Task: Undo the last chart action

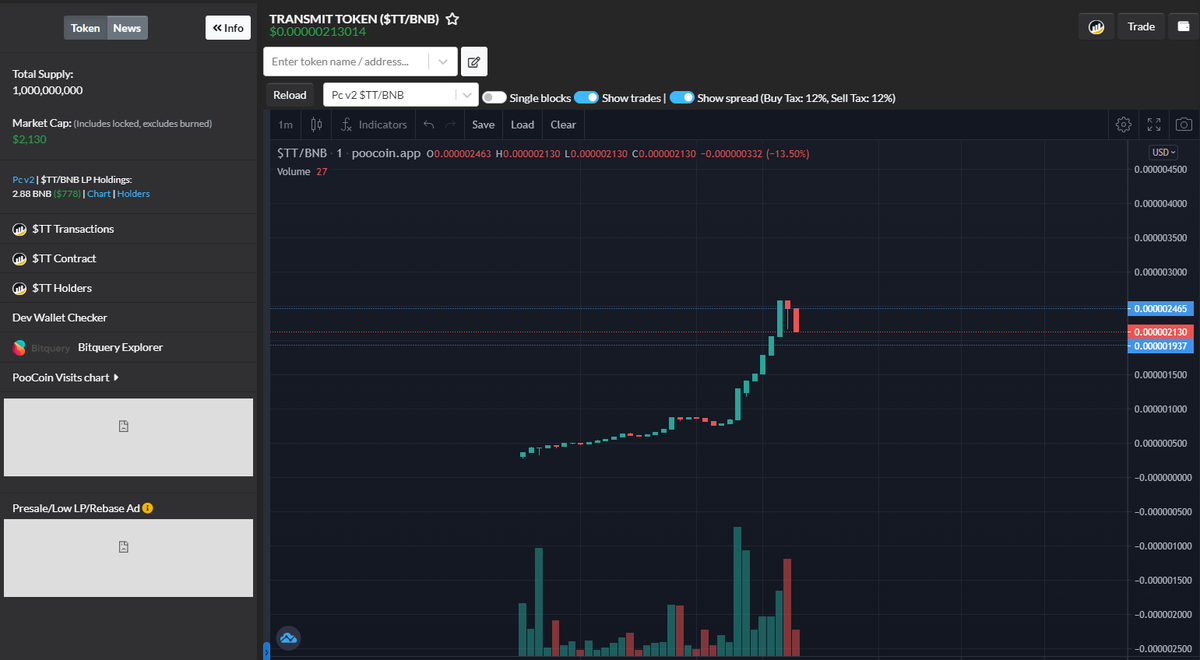Action: [x=429, y=125]
